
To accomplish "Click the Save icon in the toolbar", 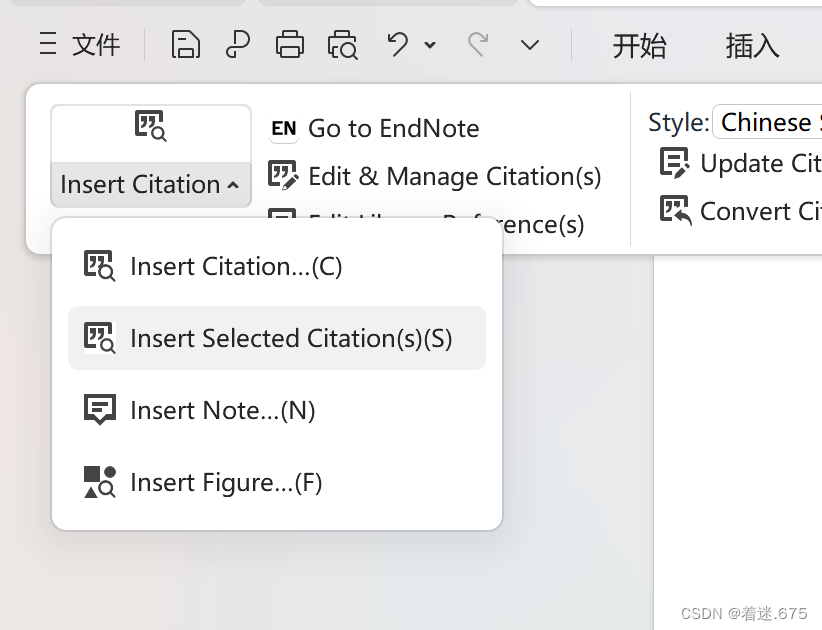I will (186, 45).
